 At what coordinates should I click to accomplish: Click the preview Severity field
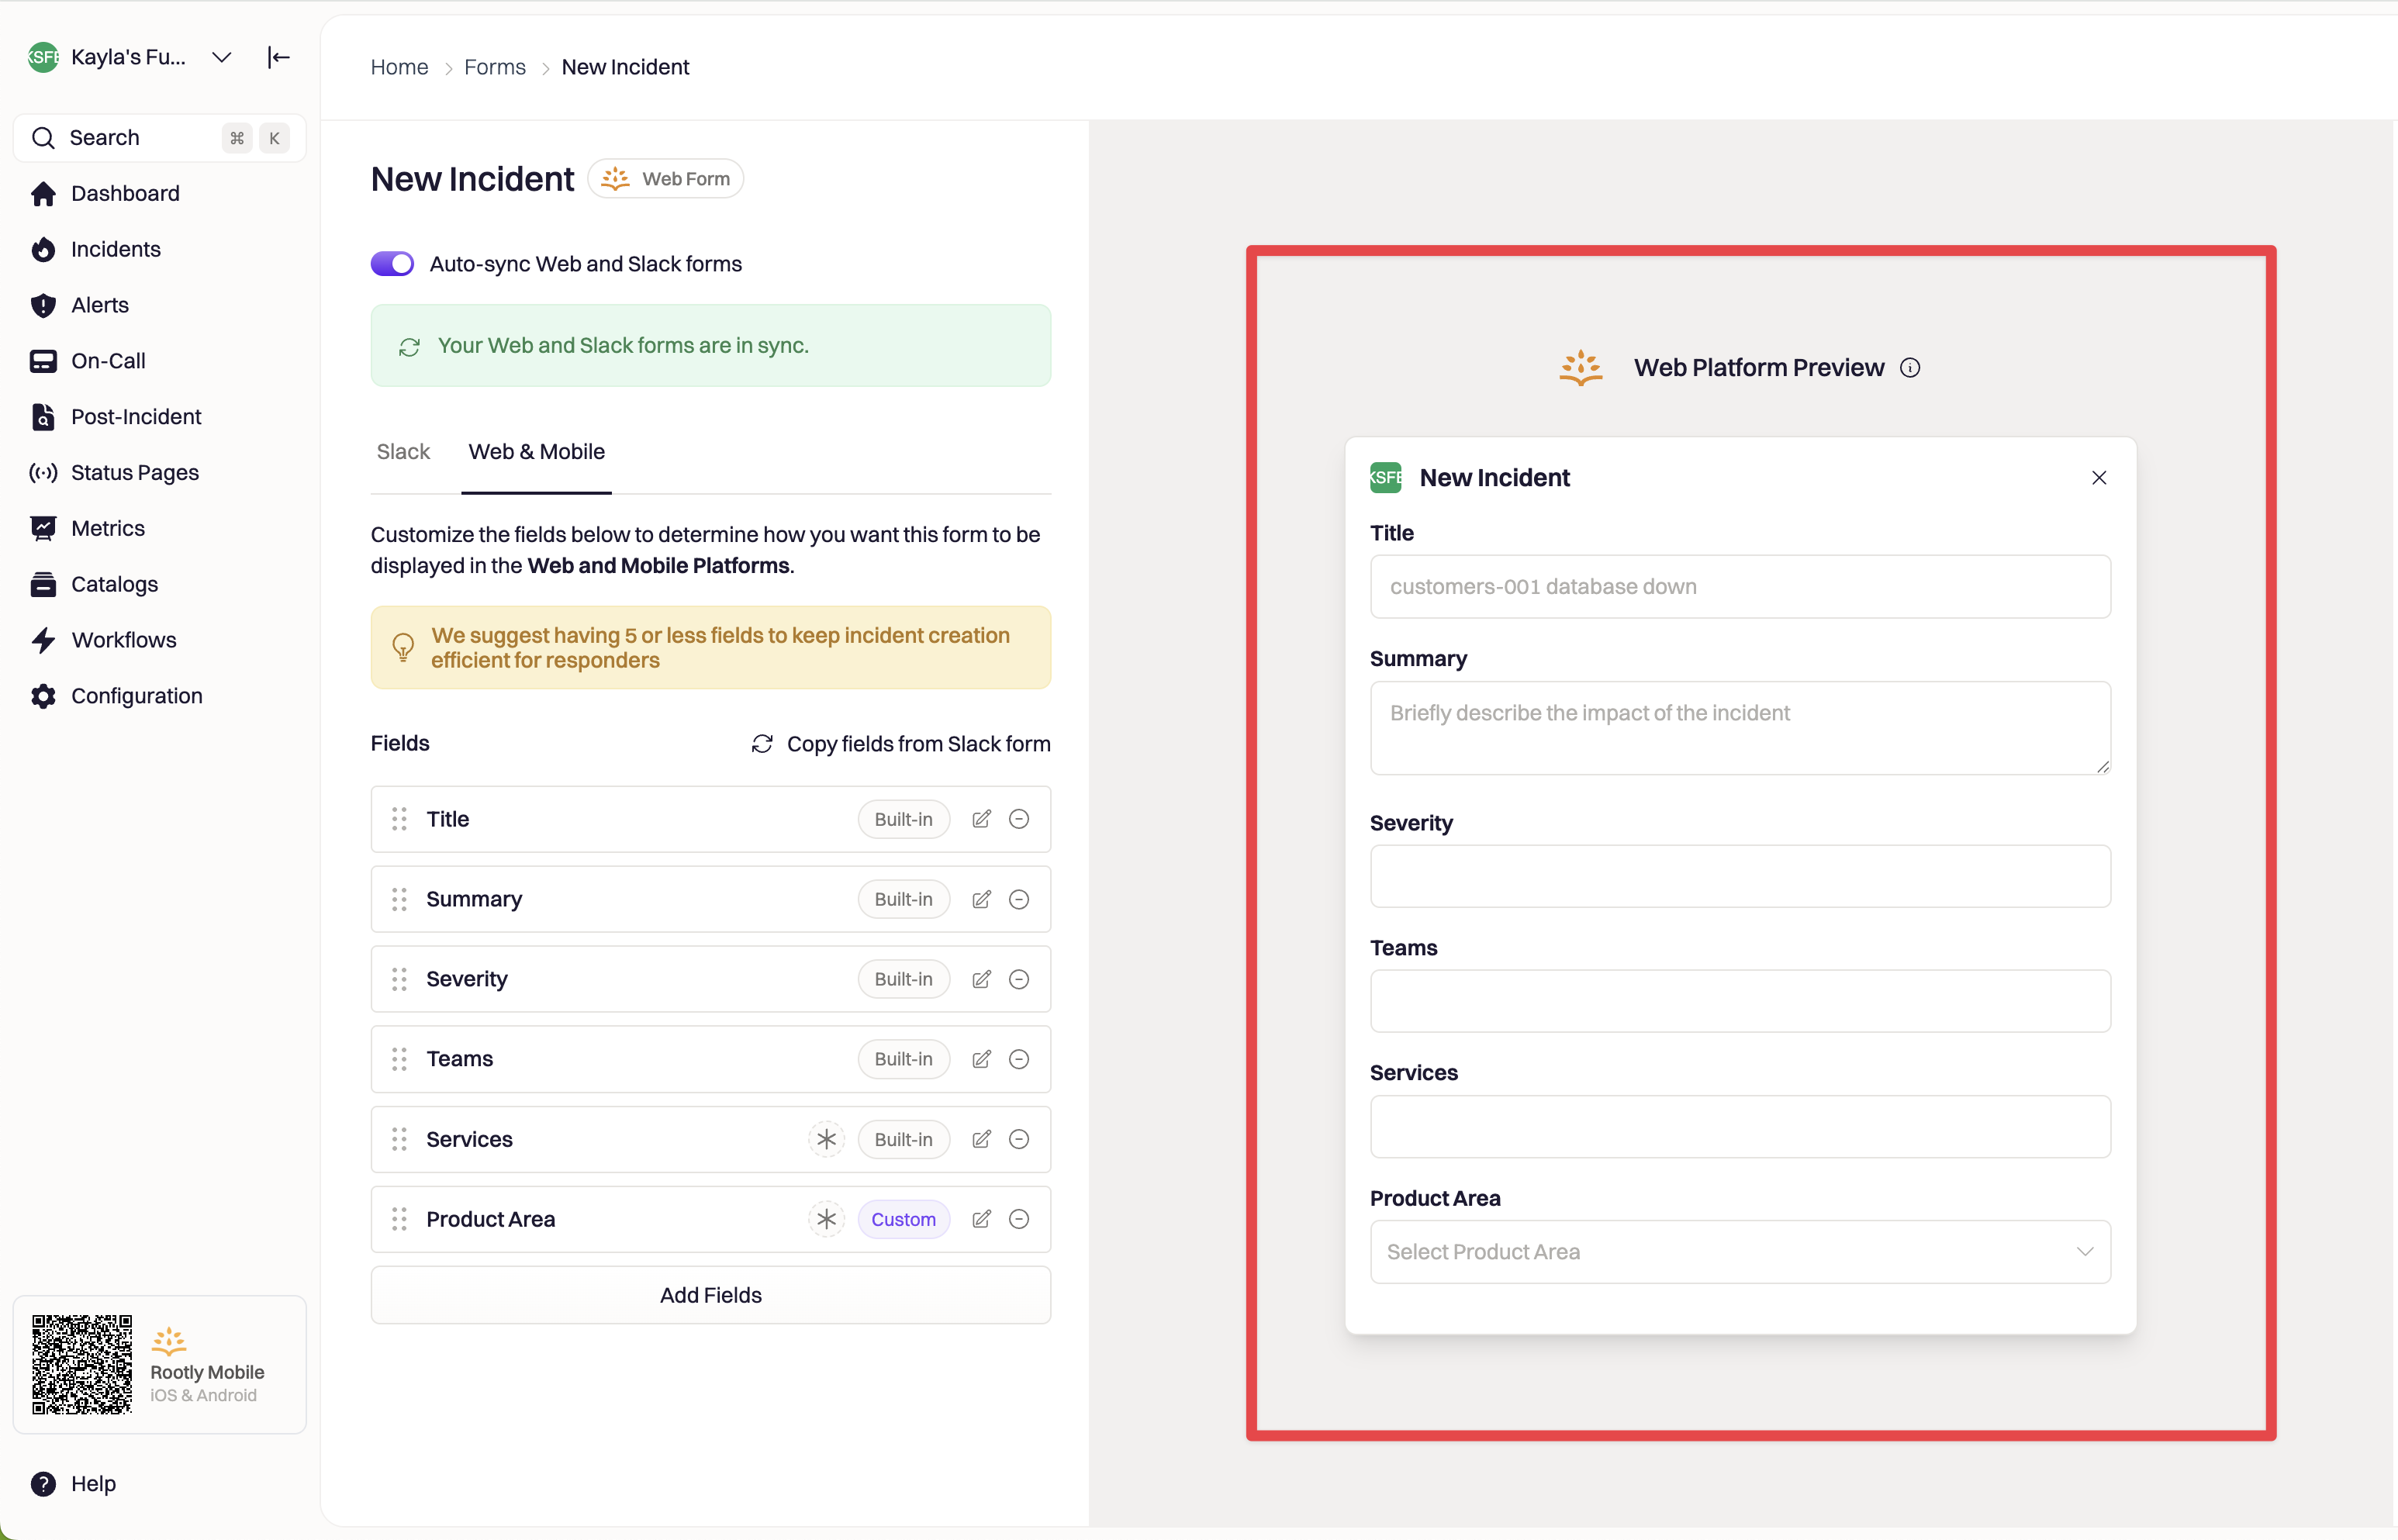(1740, 877)
